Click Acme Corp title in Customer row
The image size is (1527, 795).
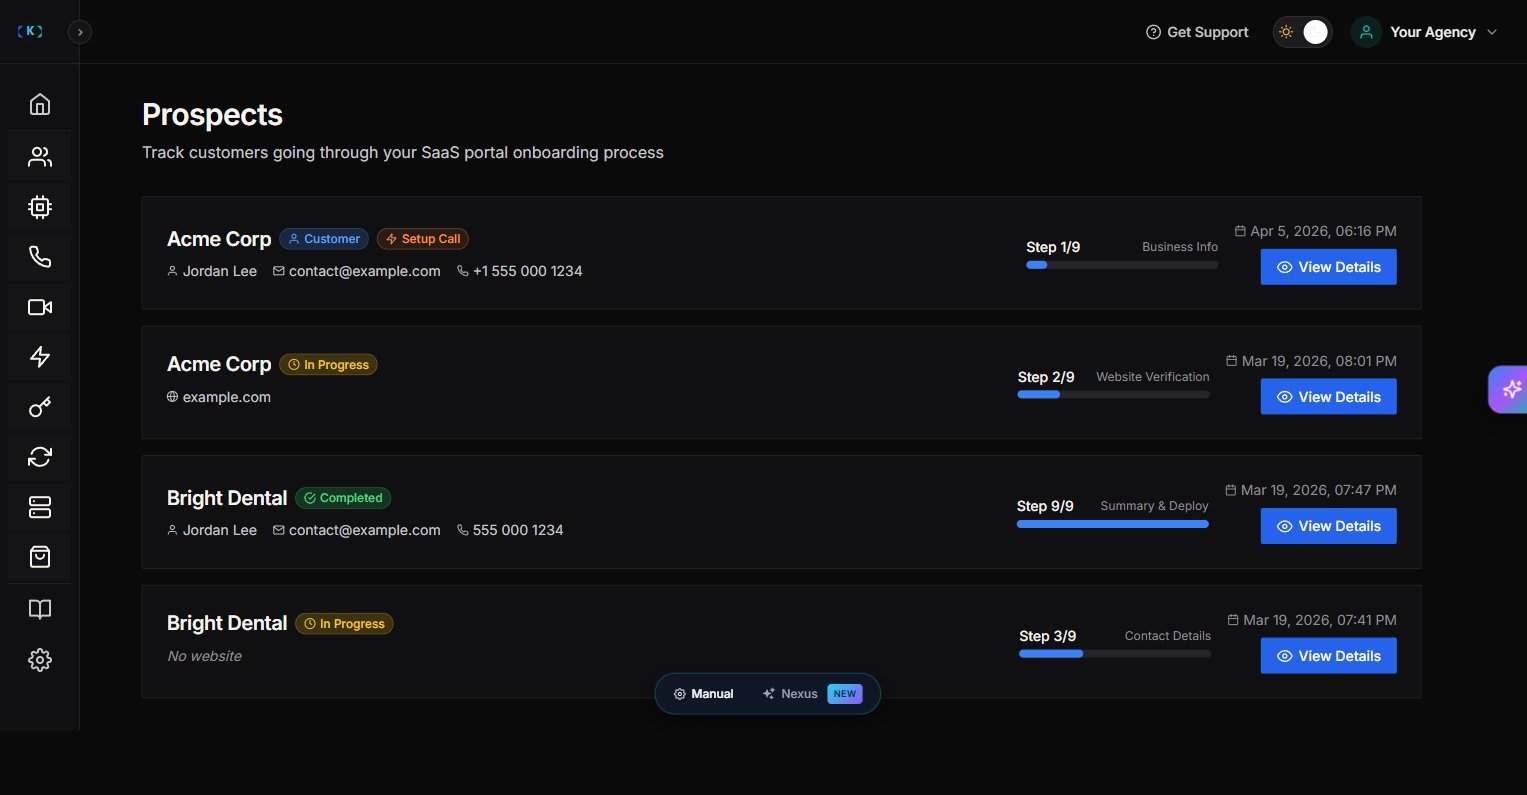pos(219,239)
